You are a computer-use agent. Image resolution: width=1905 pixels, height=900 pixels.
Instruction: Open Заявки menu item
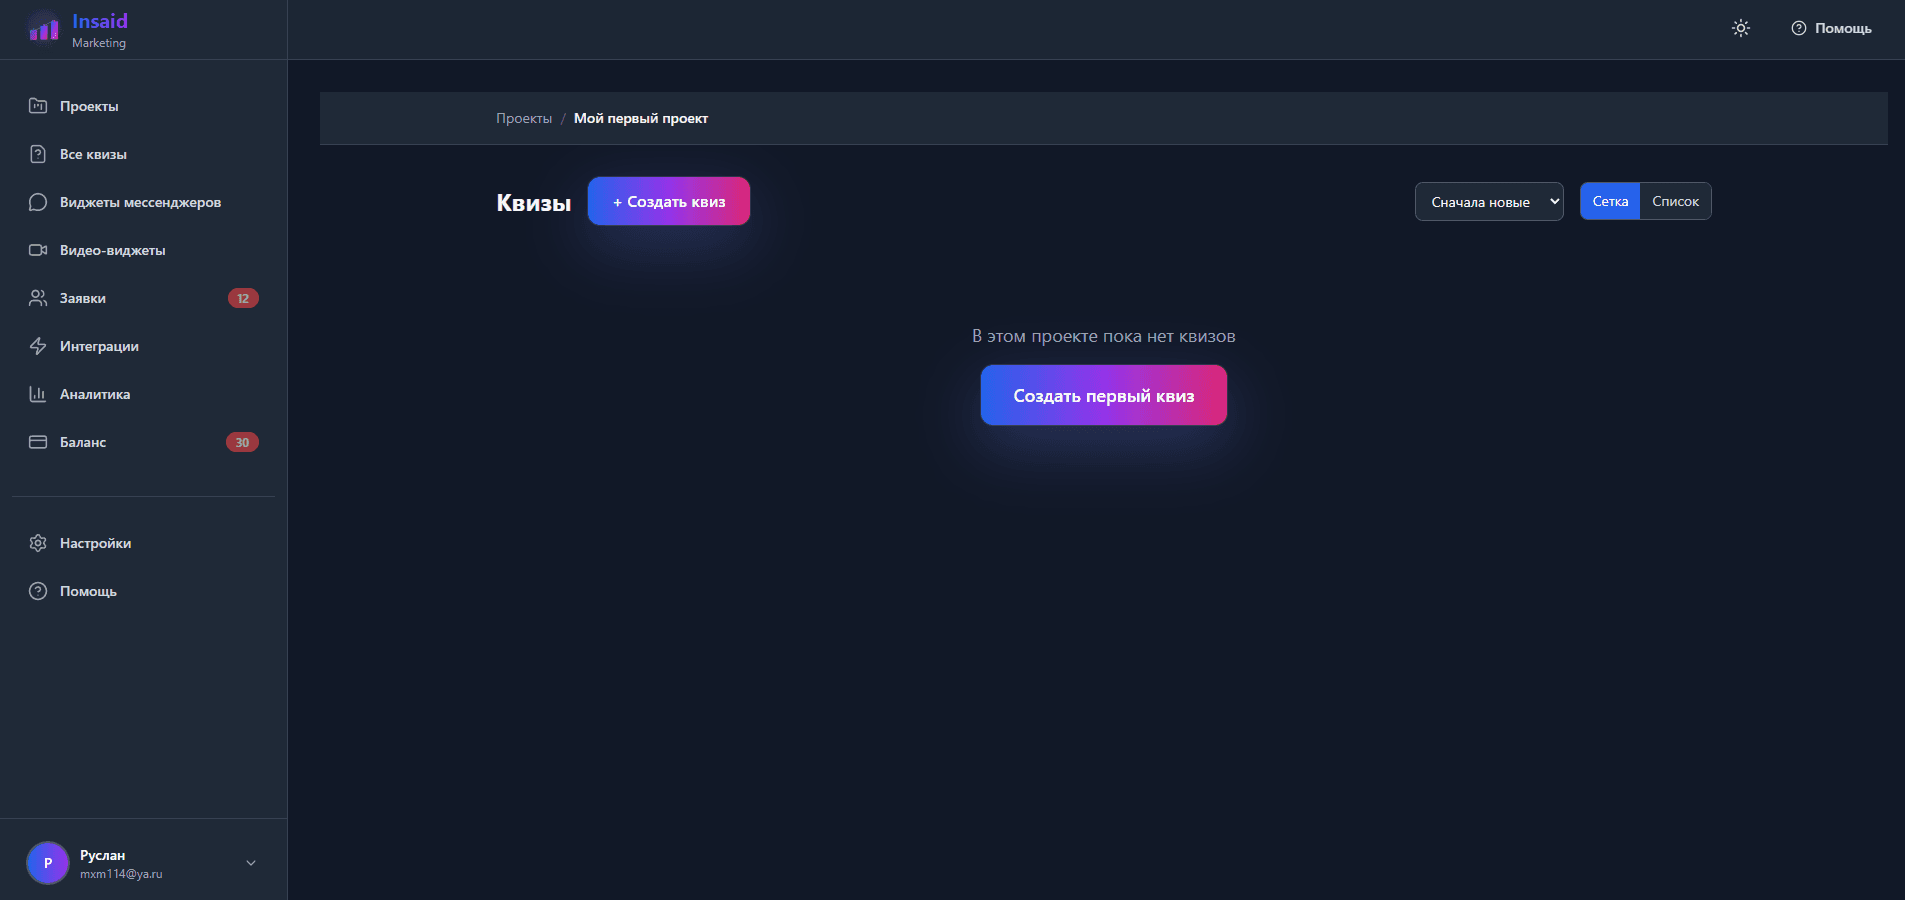(83, 298)
